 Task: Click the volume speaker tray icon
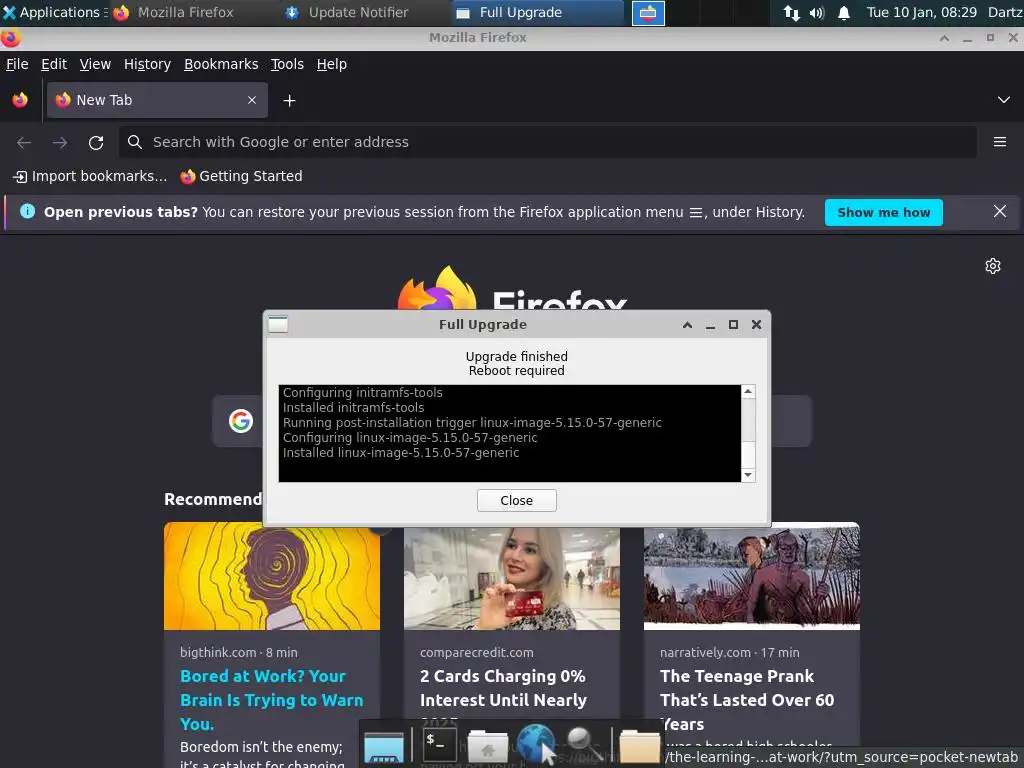click(817, 12)
